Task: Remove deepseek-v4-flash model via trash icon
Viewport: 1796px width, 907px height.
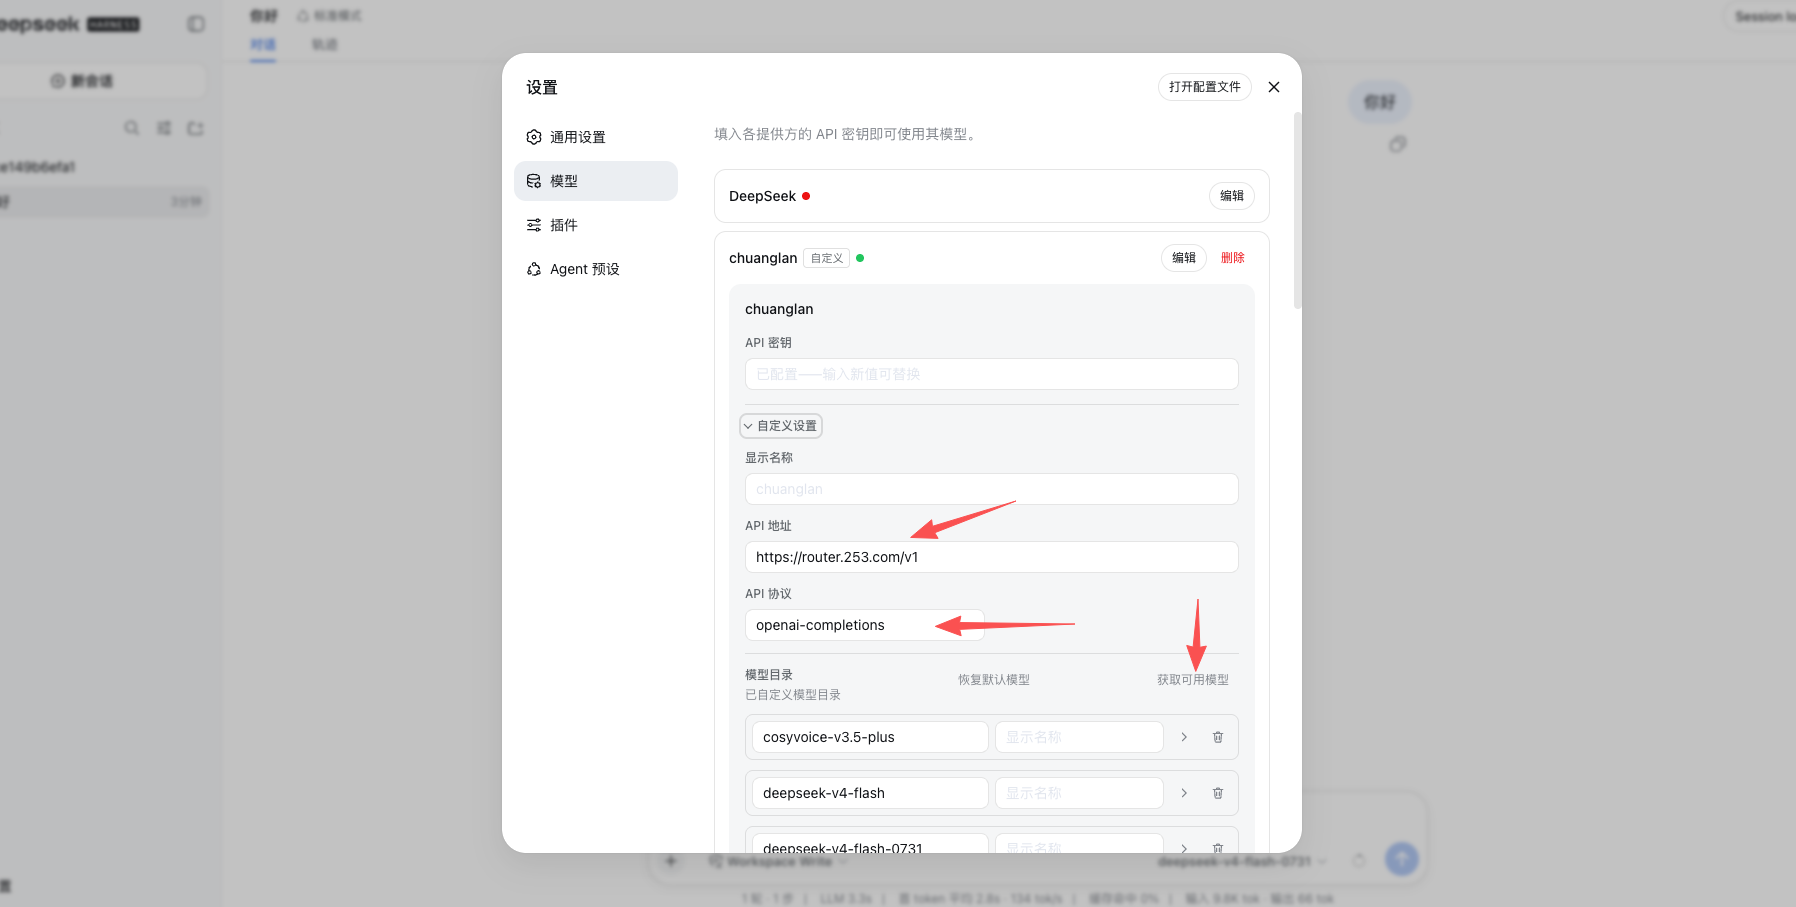Action: coord(1218,793)
